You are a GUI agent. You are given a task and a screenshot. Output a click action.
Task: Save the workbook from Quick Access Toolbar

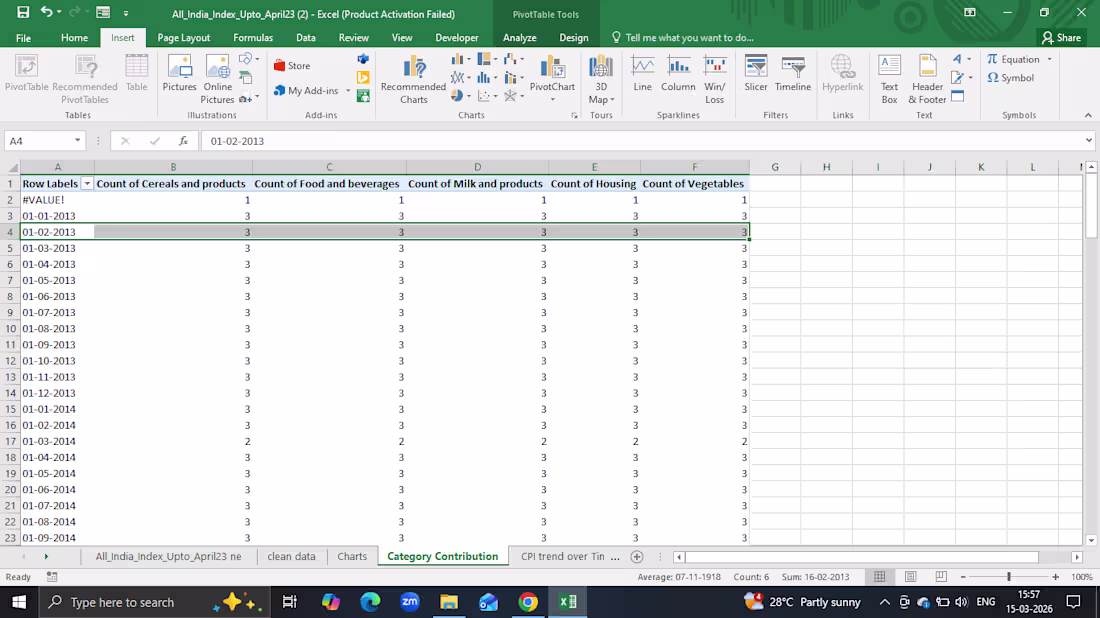pos(23,13)
